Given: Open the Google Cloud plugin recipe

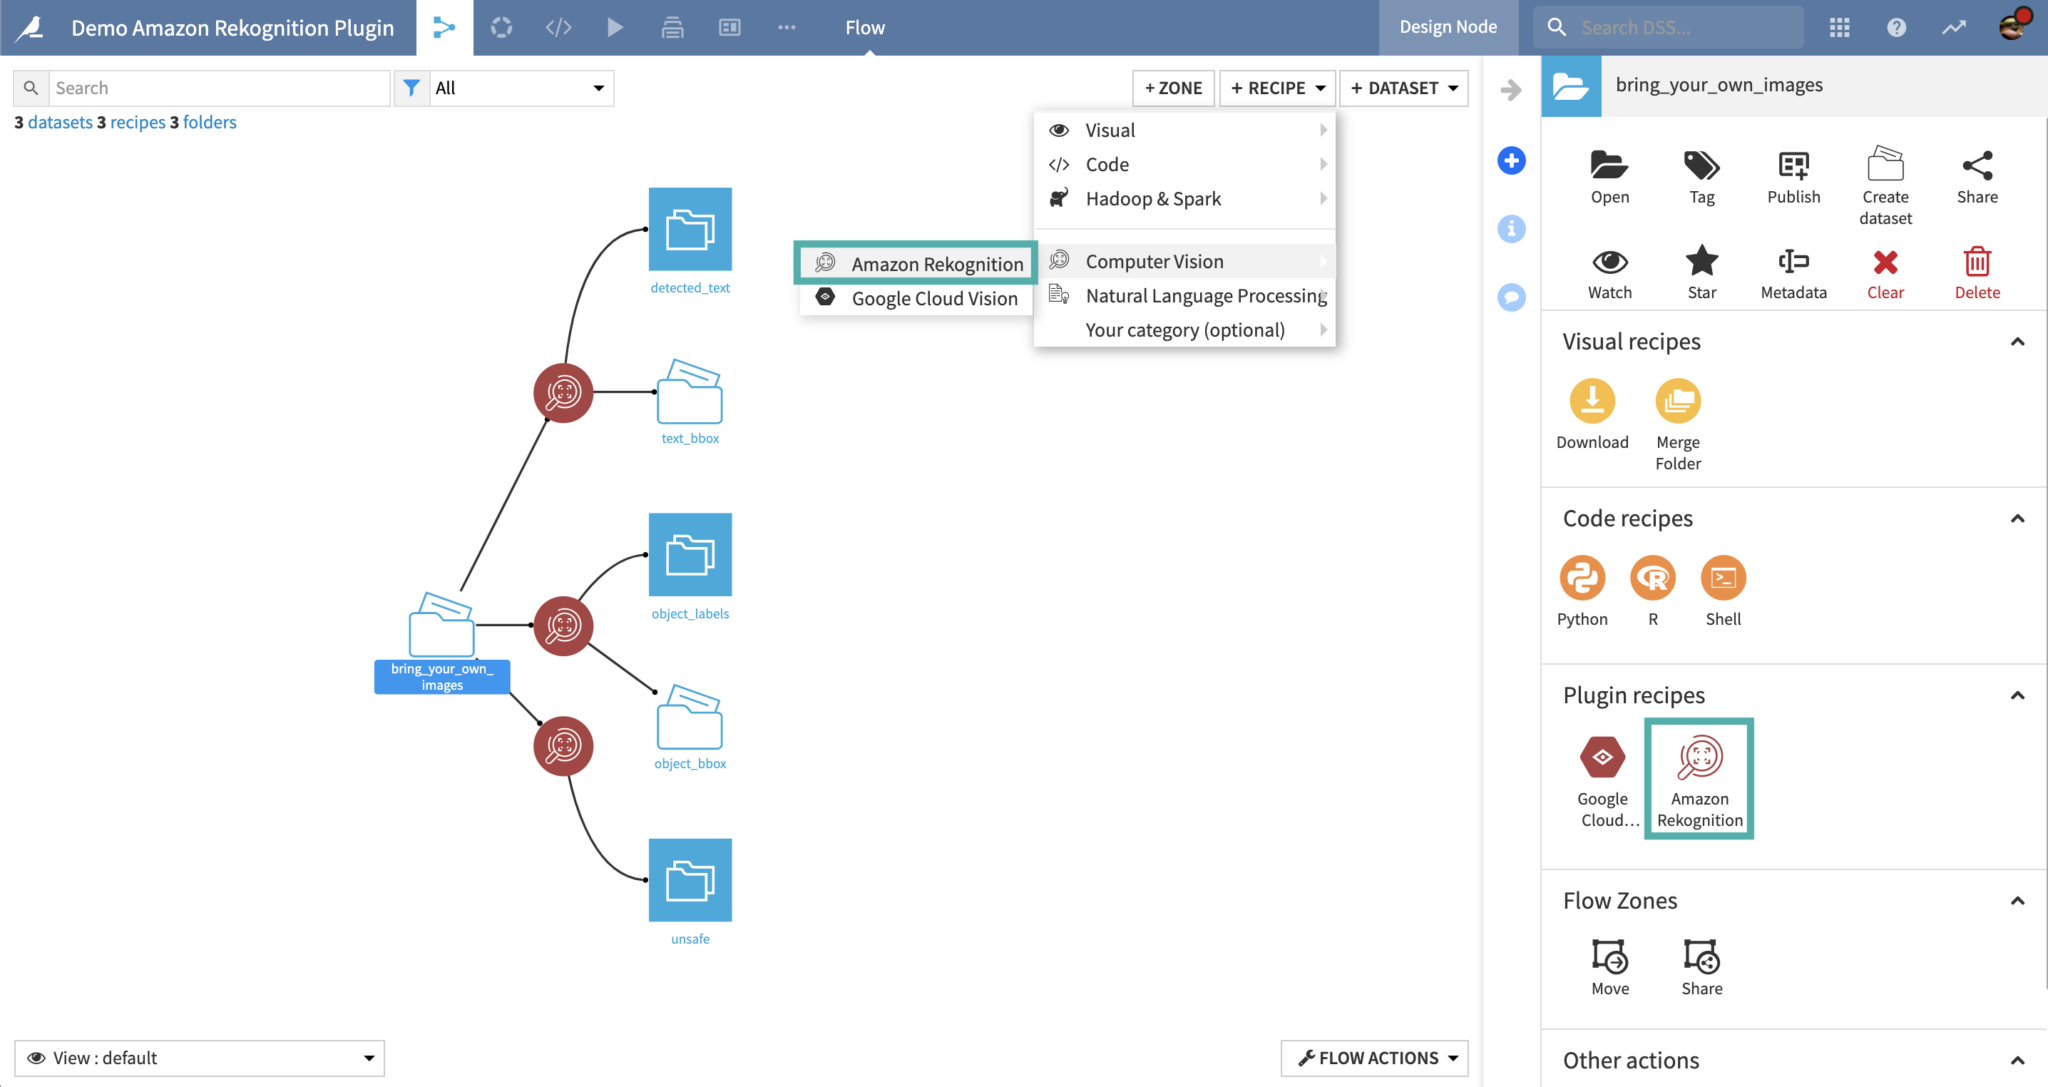Looking at the screenshot, I should tap(1602, 758).
